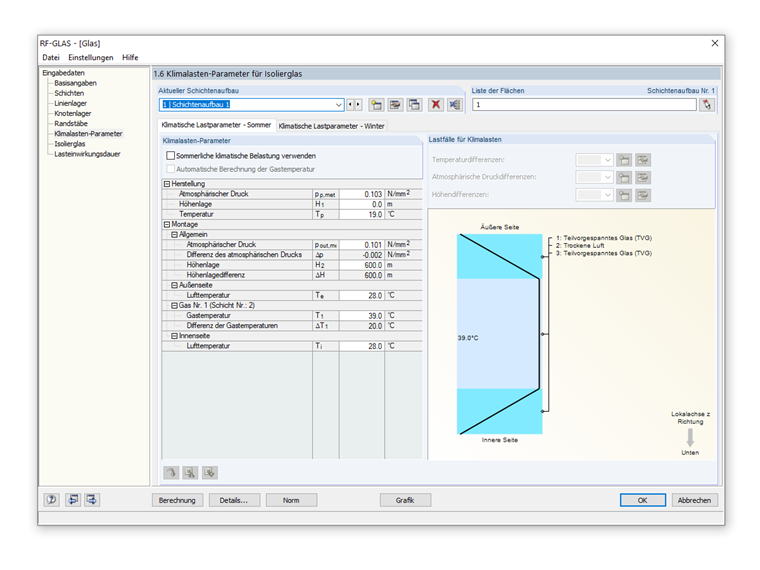The width and height of the screenshot is (760, 570).
Task: Click the pick-surfaces icon beside Liste der Flächen
Action: [x=707, y=105]
